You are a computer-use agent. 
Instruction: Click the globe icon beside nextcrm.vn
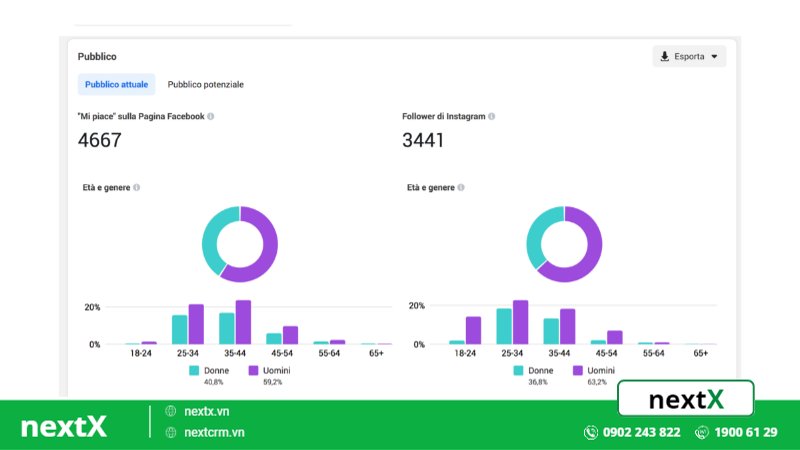(x=171, y=432)
